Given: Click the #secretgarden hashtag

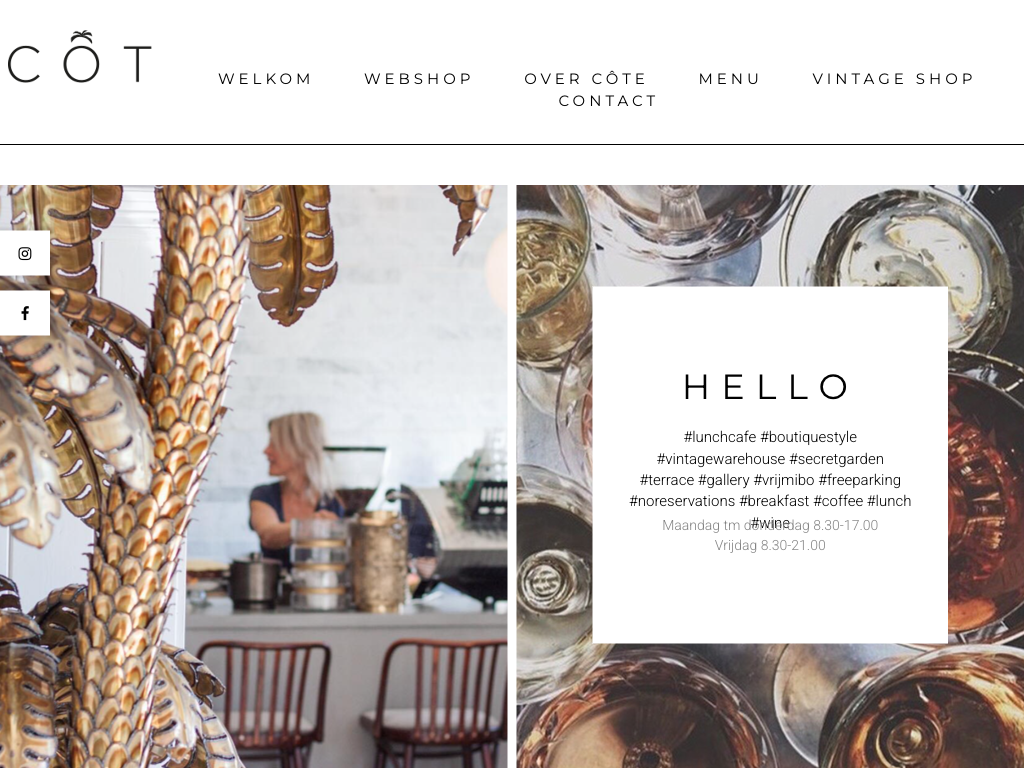Looking at the screenshot, I should pyautogui.click(x=837, y=459).
